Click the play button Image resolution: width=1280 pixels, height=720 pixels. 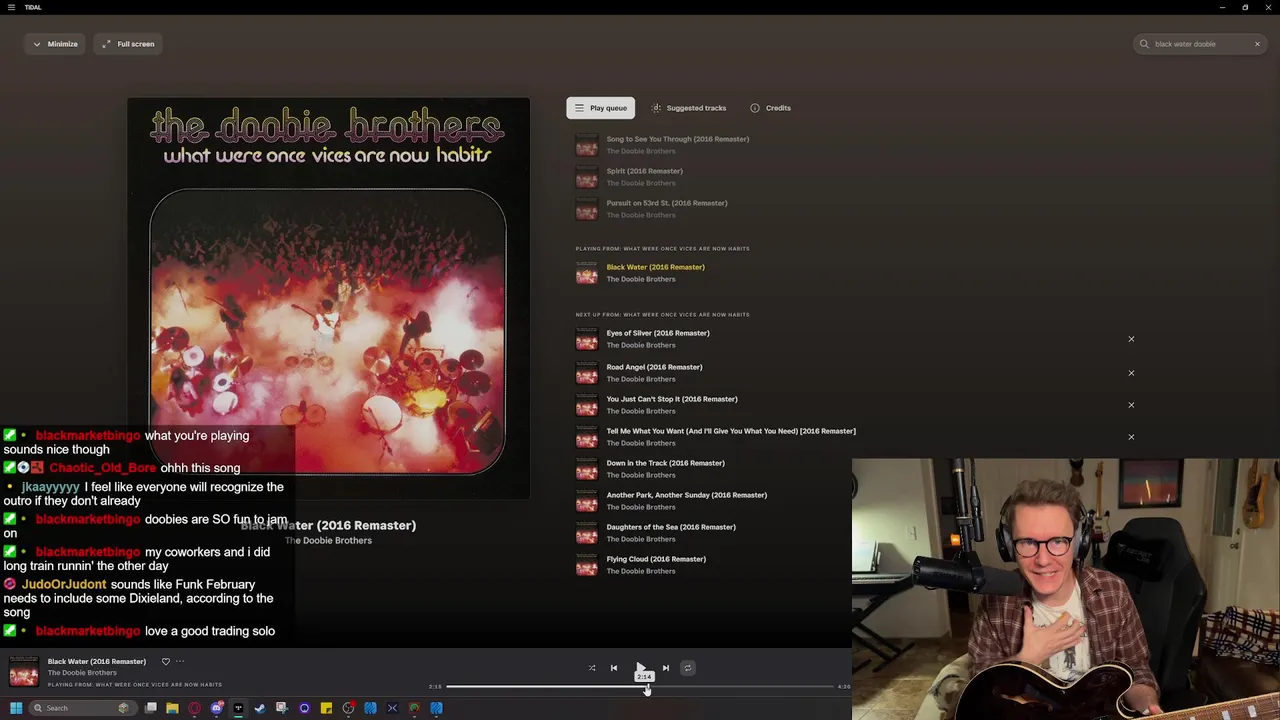coord(640,667)
